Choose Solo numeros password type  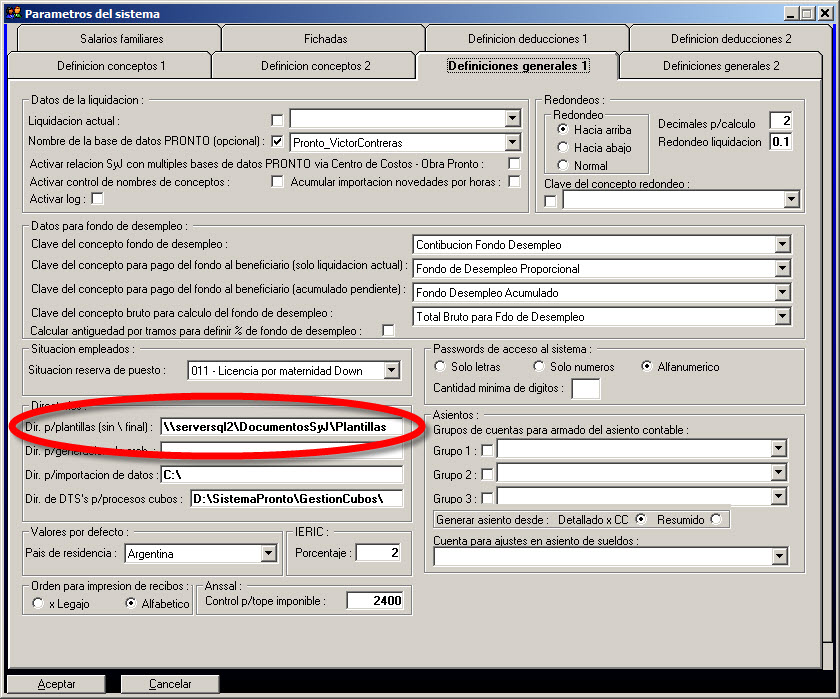coord(539,367)
